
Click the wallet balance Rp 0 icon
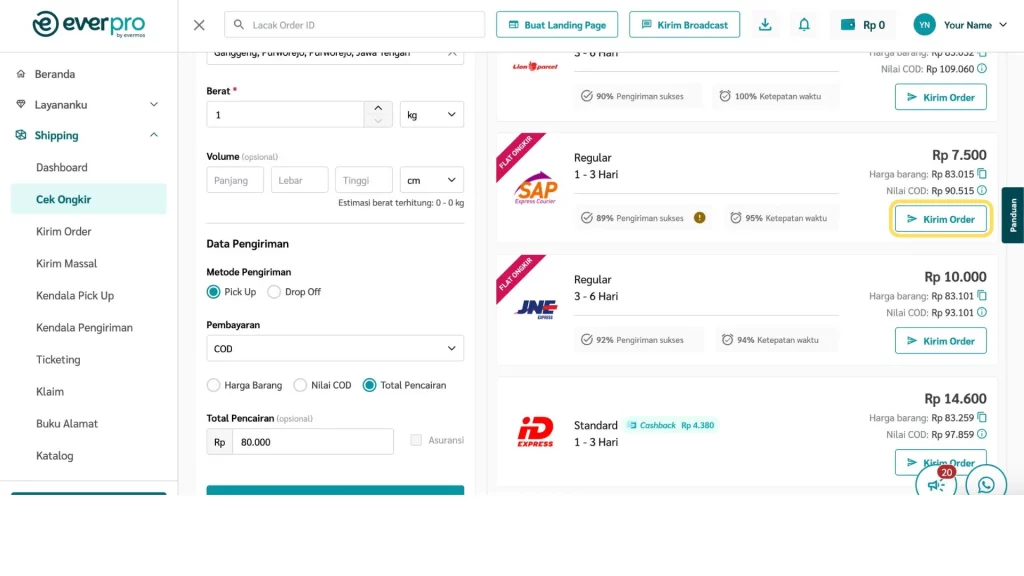pos(848,25)
